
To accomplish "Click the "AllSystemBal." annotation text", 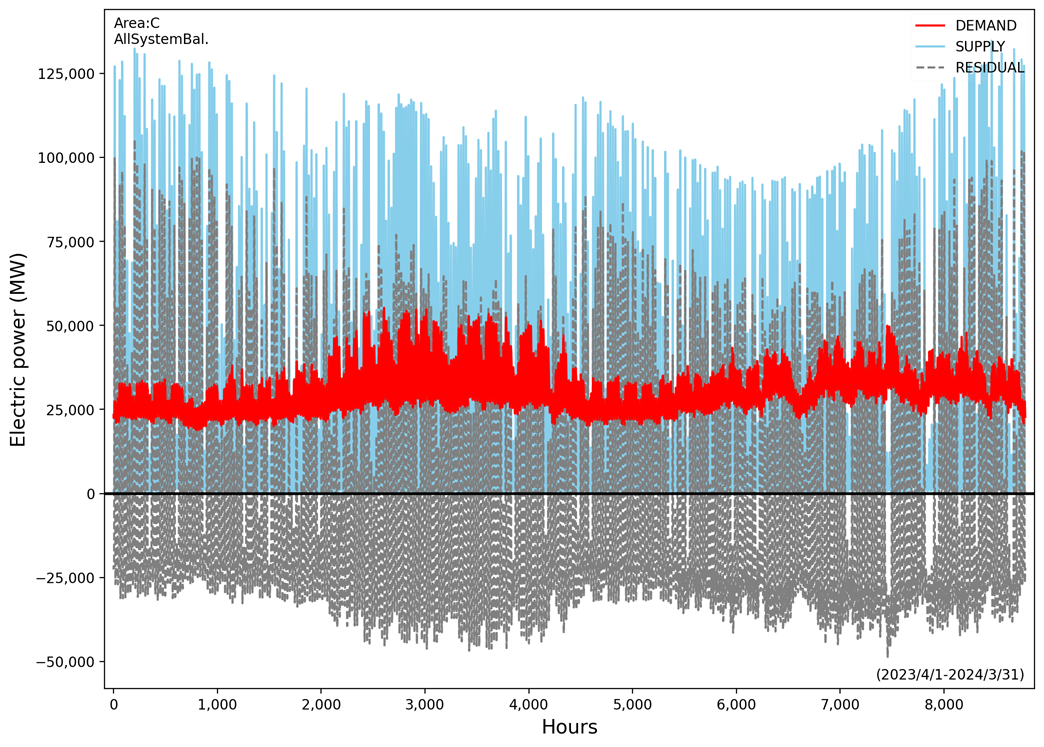I will (161, 40).
